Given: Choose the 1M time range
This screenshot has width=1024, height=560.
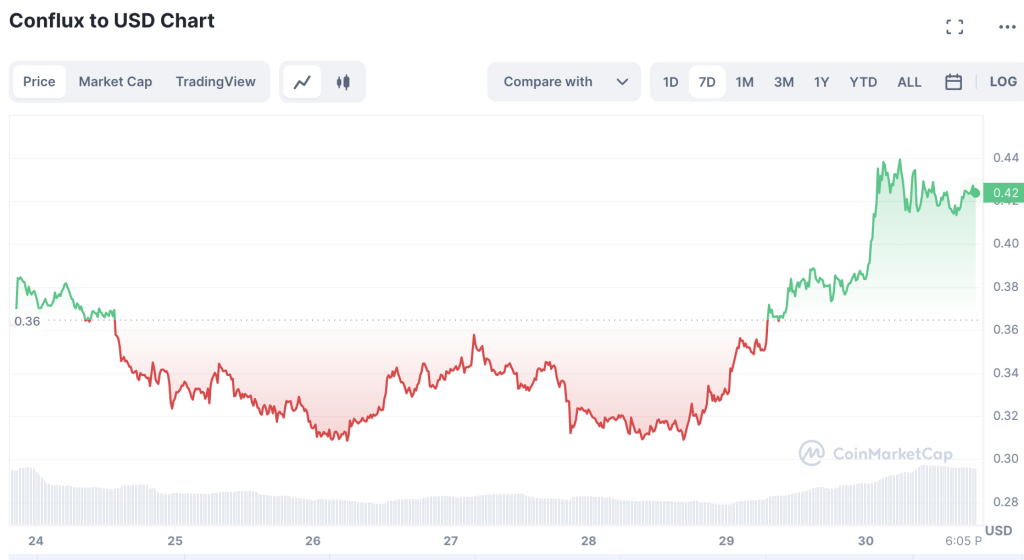Looking at the screenshot, I should [x=744, y=82].
